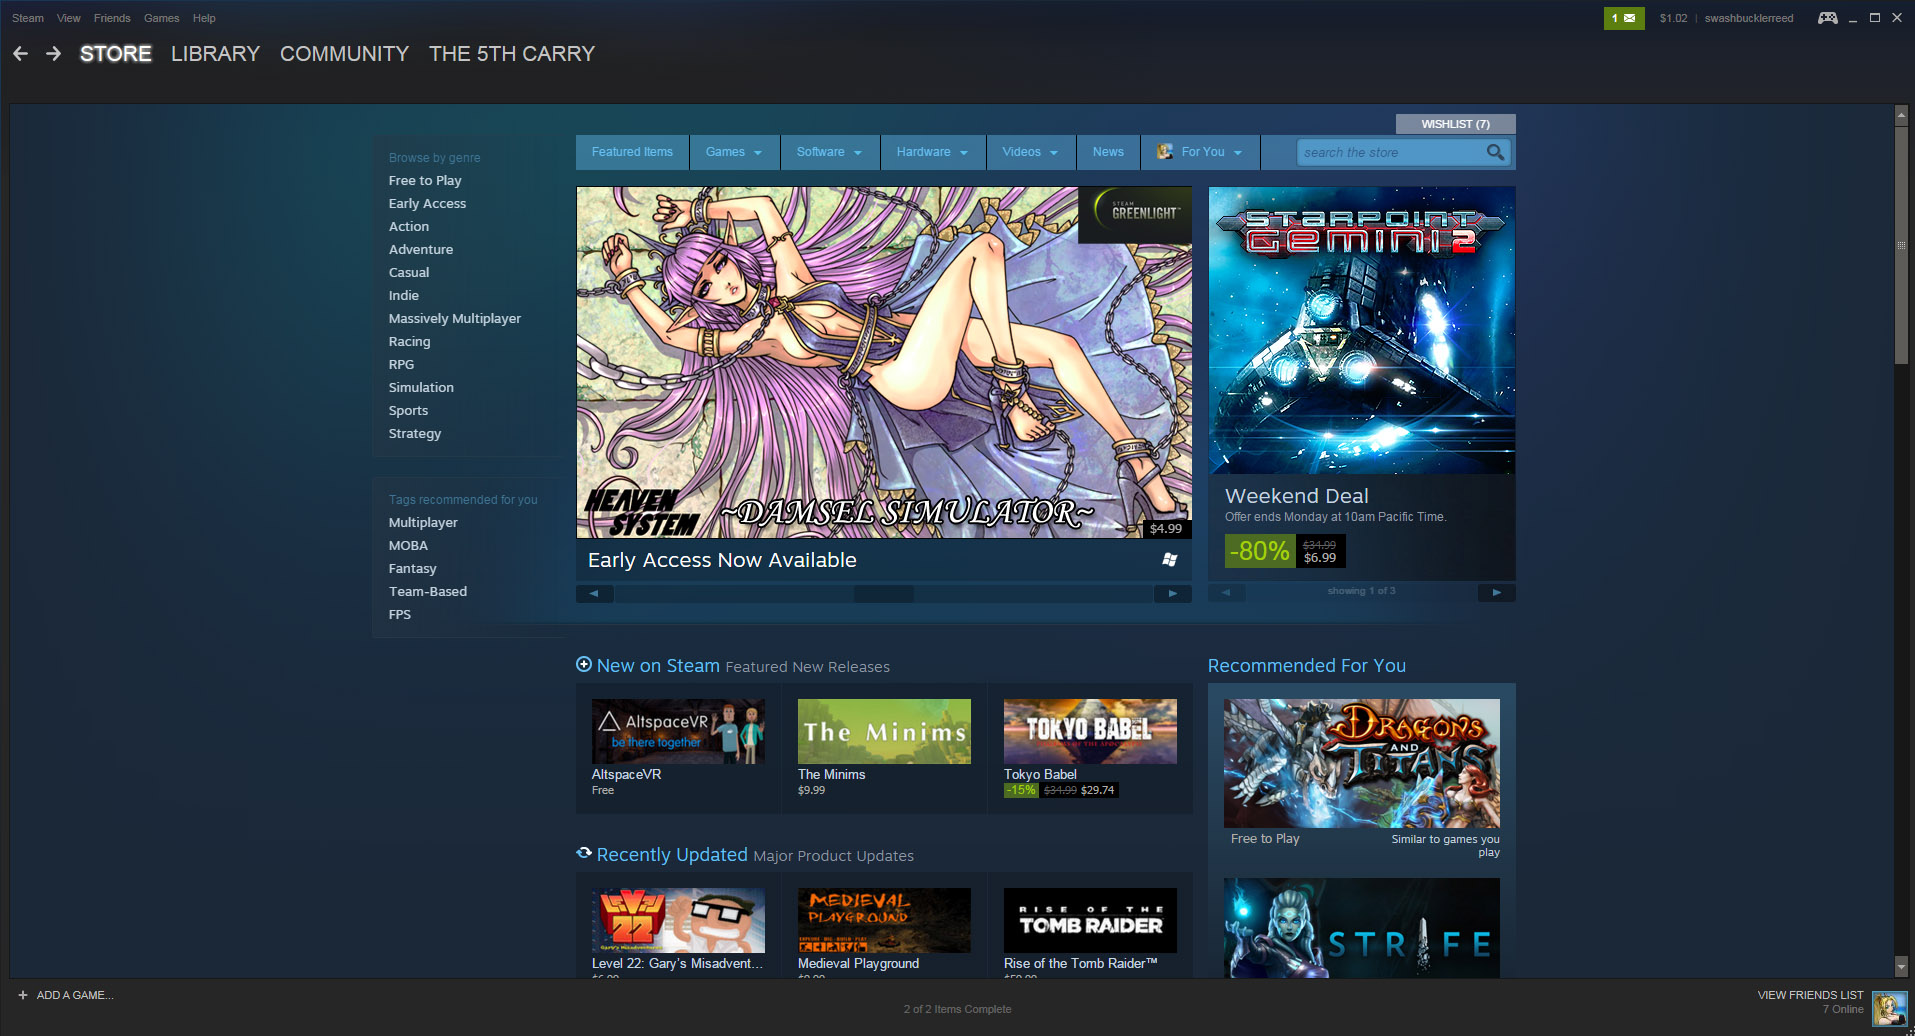Open the Steam menu
The width and height of the screenshot is (1915, 1036).
[28, 18]
